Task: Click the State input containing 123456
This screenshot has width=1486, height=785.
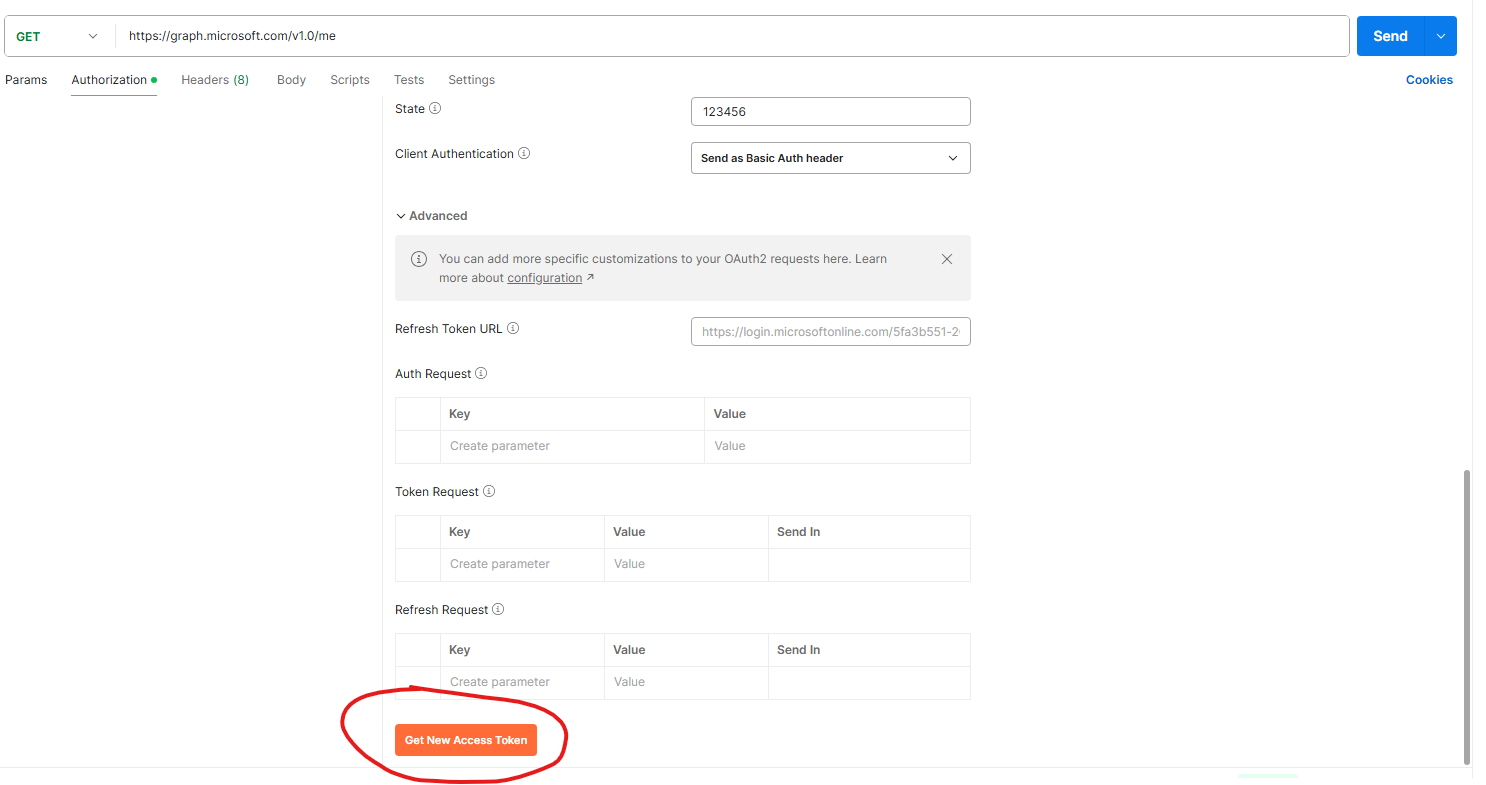Action: [x=830, y=111]
